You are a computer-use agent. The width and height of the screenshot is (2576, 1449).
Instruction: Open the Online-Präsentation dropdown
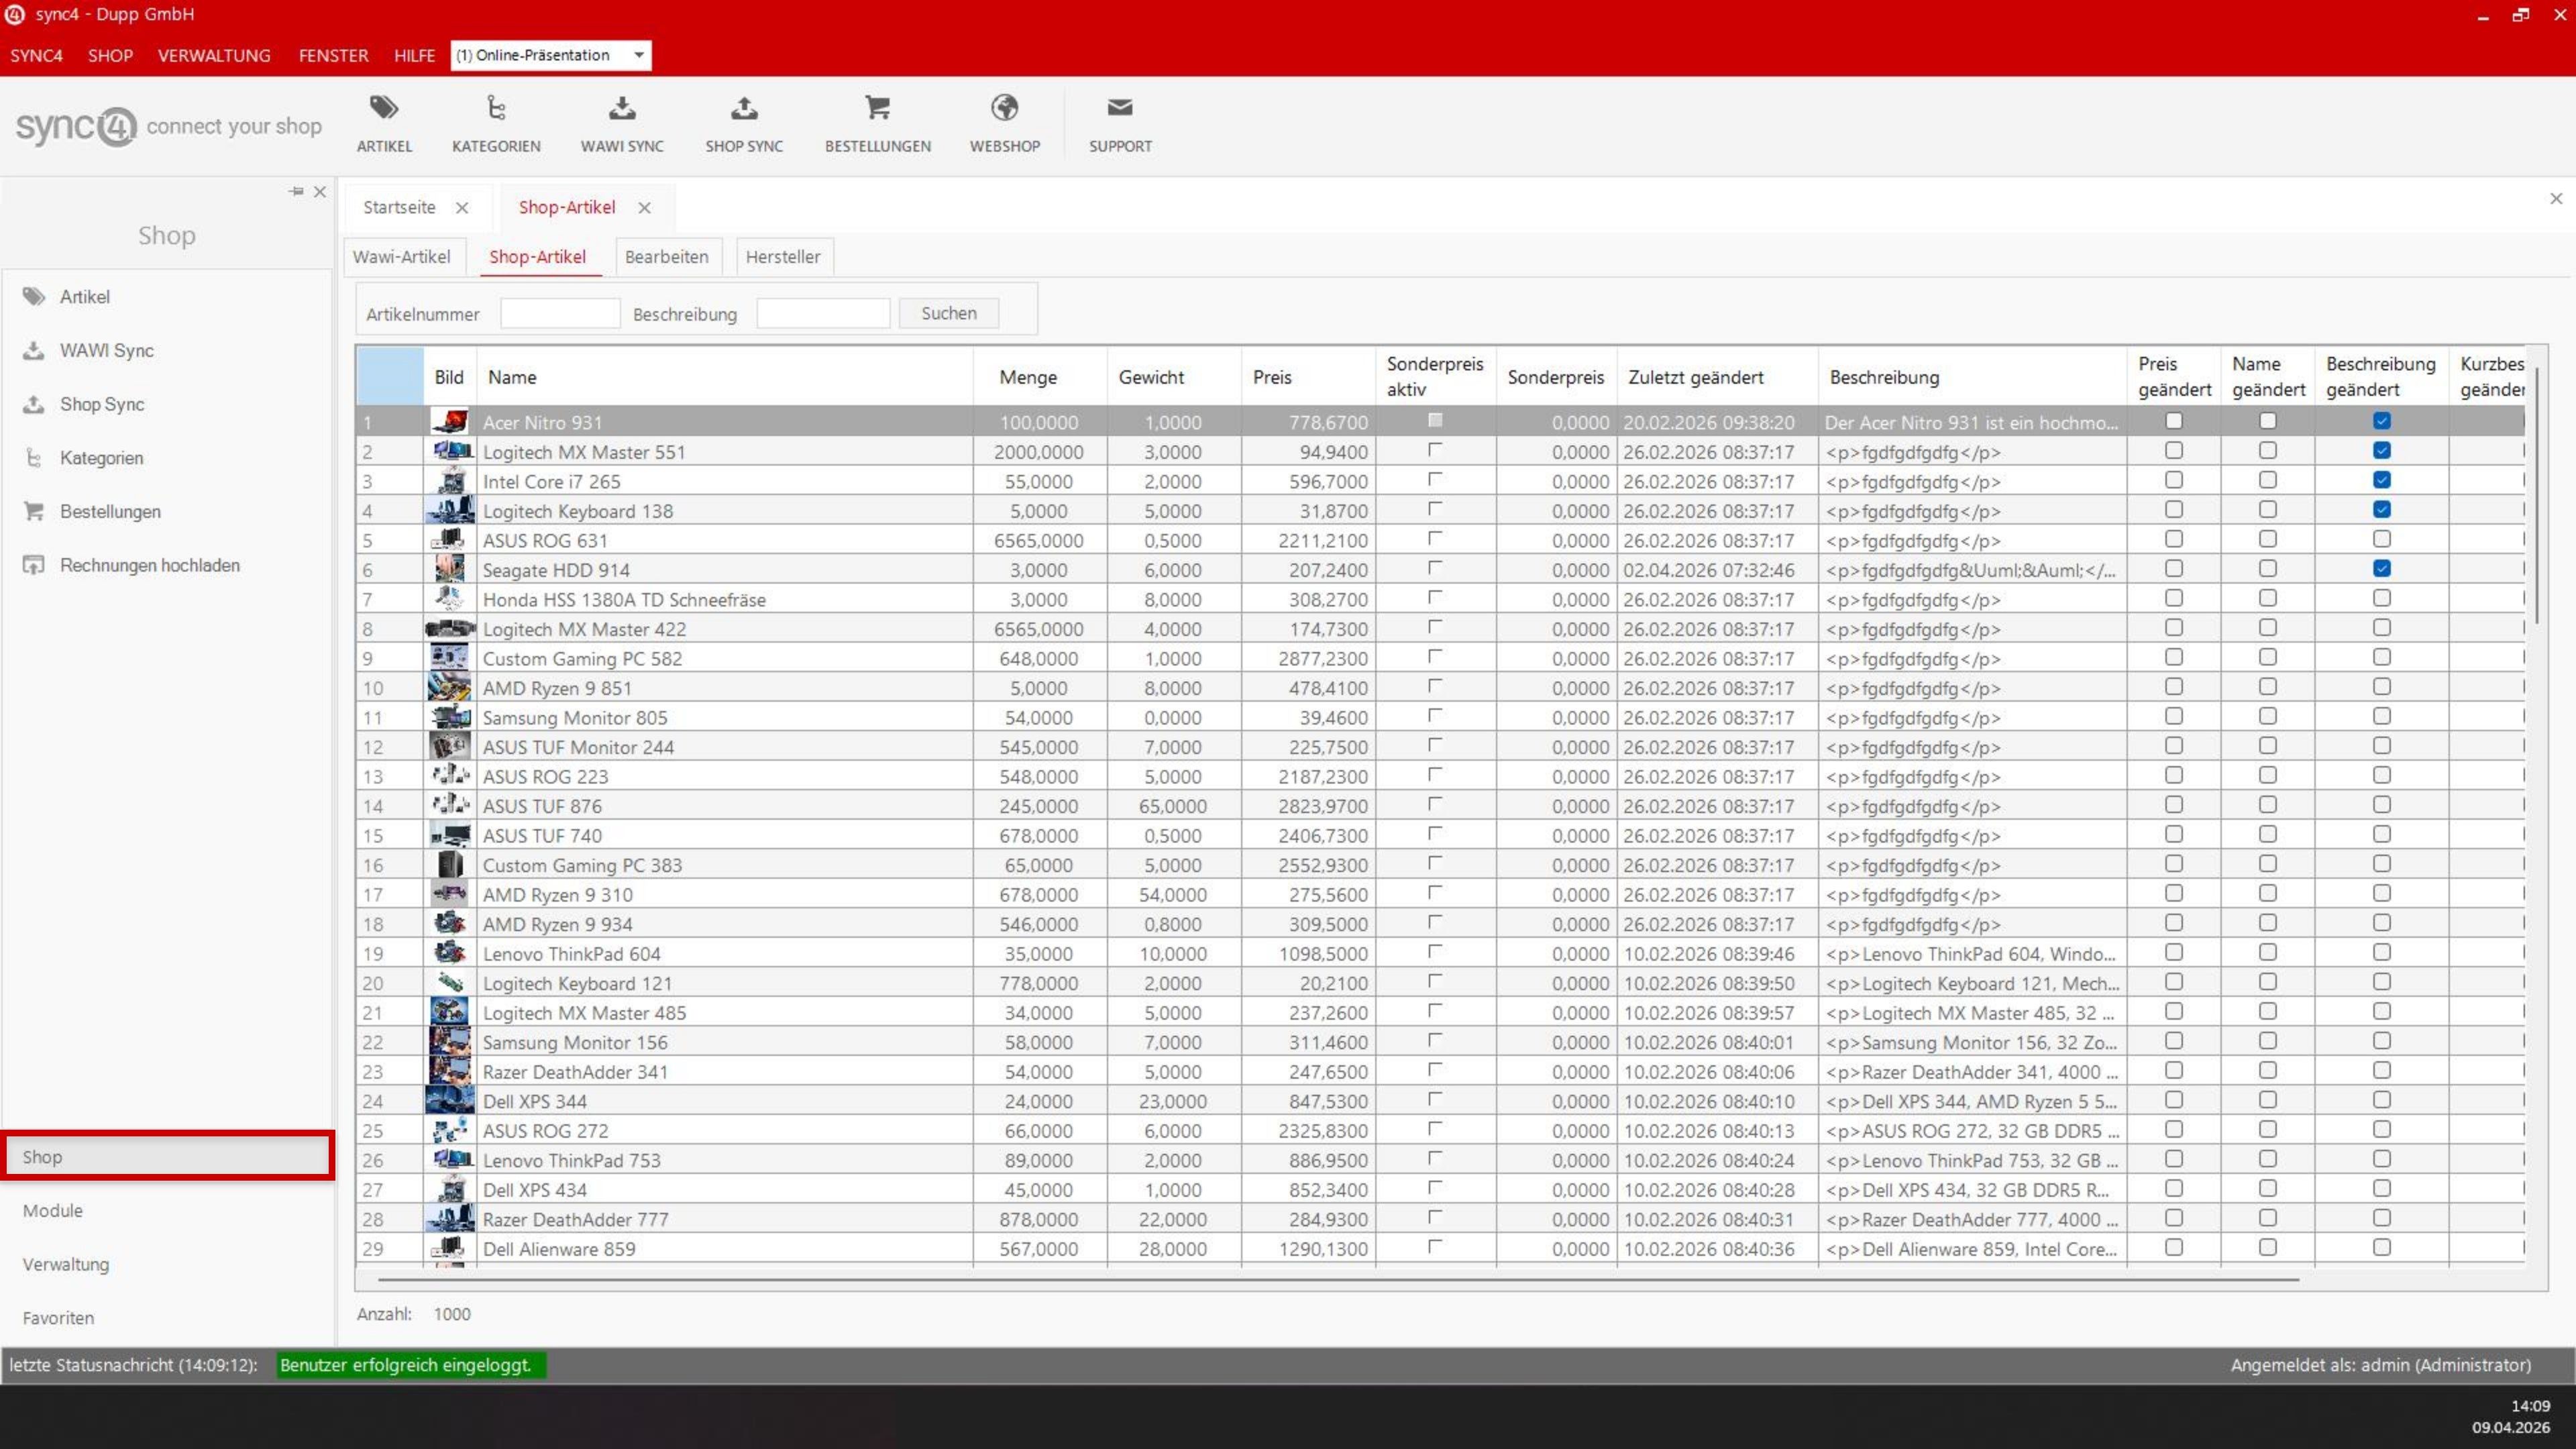tap(638, 55)
